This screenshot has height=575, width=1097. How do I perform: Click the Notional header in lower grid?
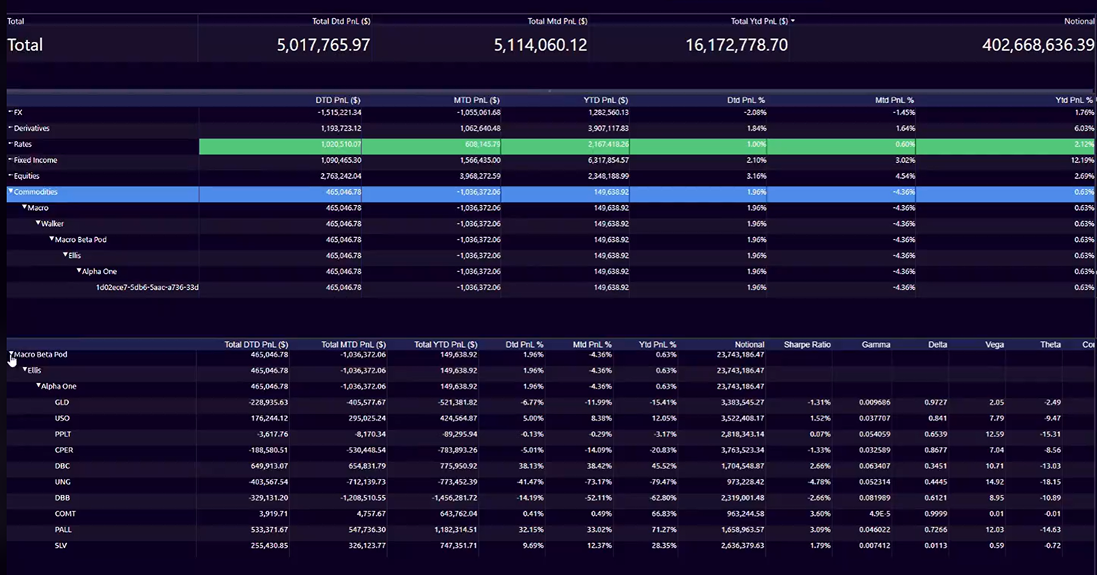[x=746, y=345]
